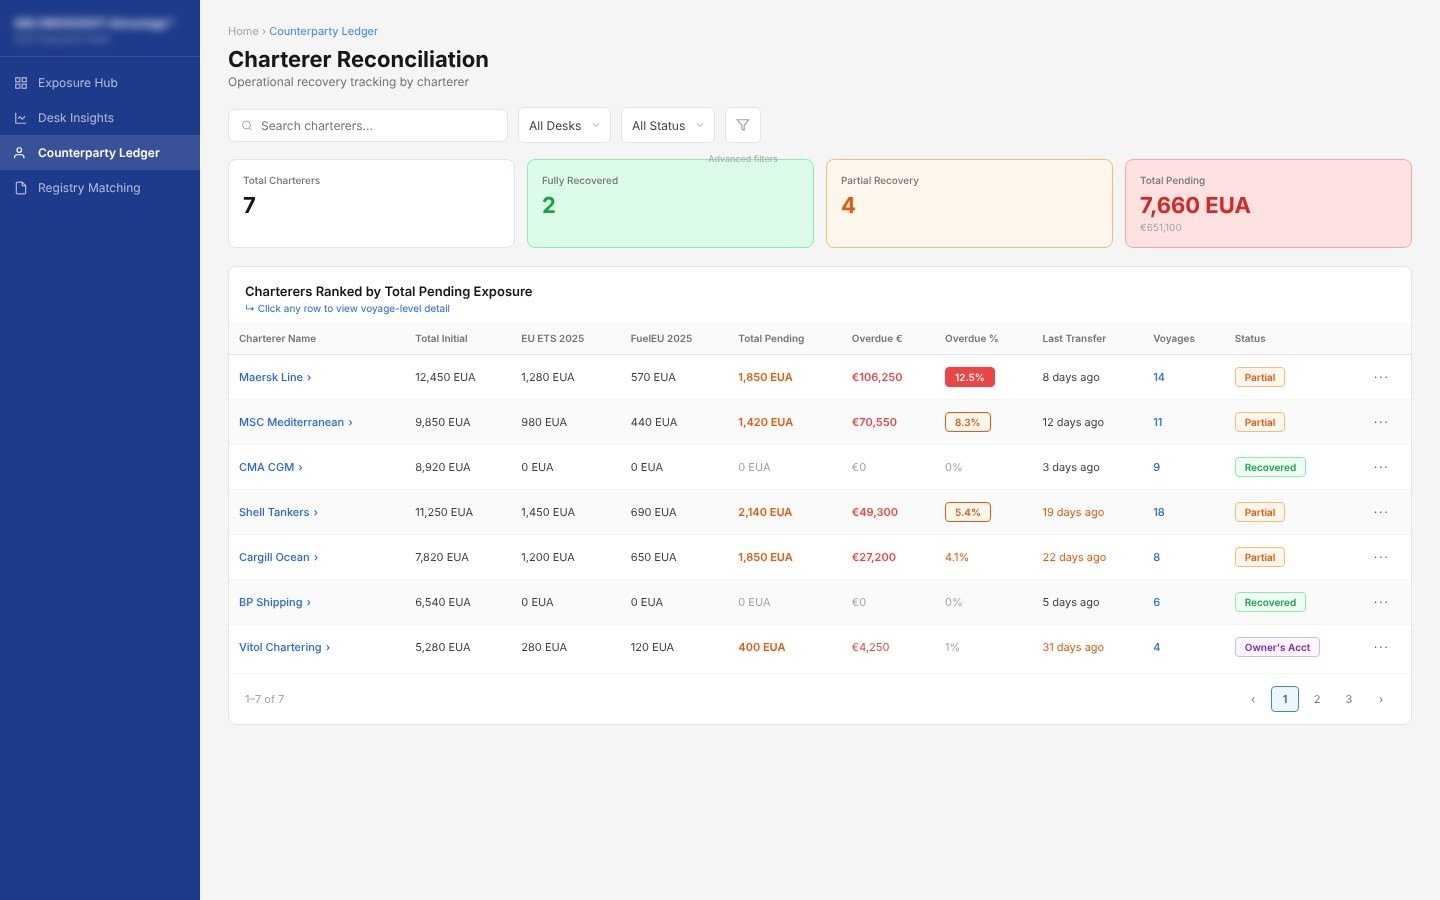Click the Total Pending column header
Viewport: 1440px width, 900px height.
click(x=771, y=339)
